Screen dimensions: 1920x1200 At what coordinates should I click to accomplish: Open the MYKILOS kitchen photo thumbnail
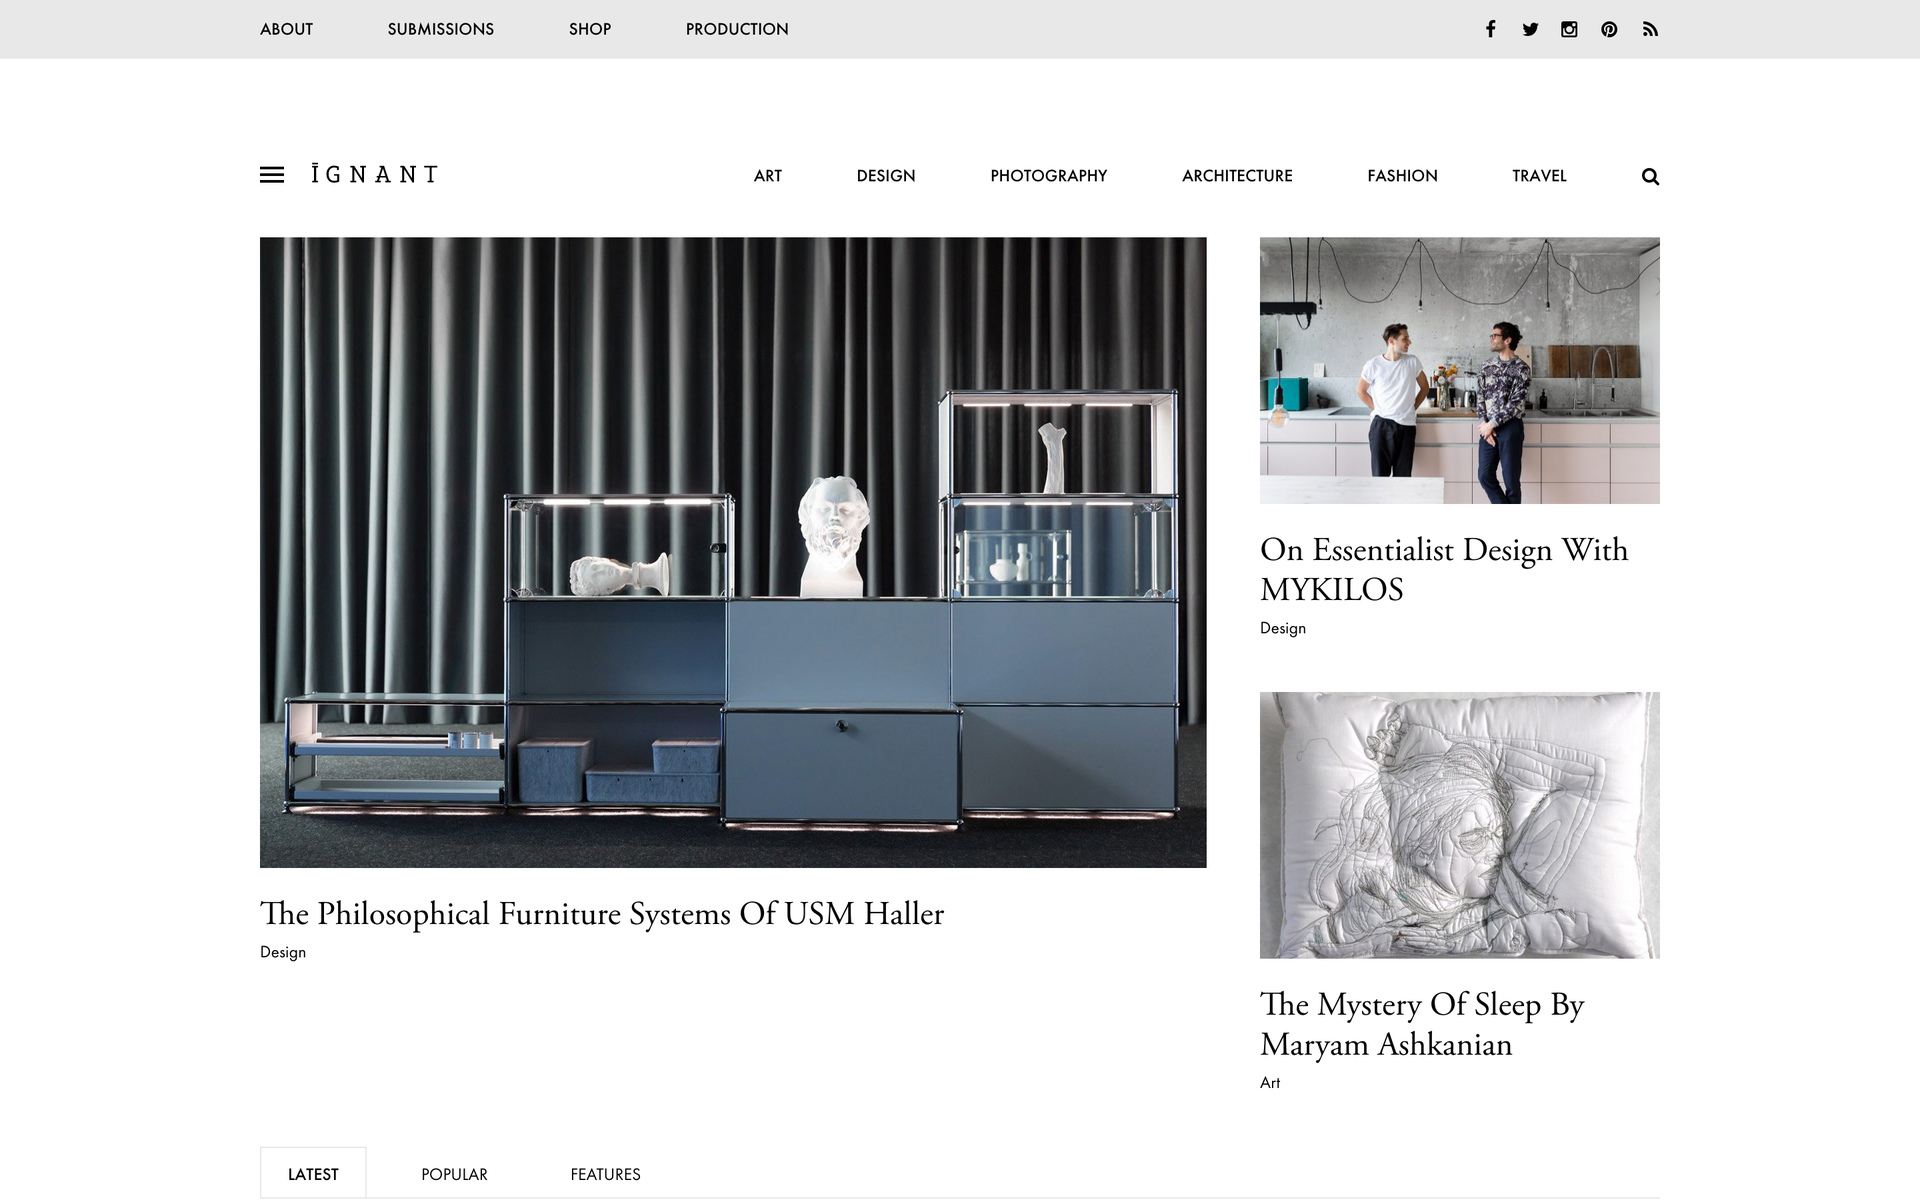coord(1460,370)
